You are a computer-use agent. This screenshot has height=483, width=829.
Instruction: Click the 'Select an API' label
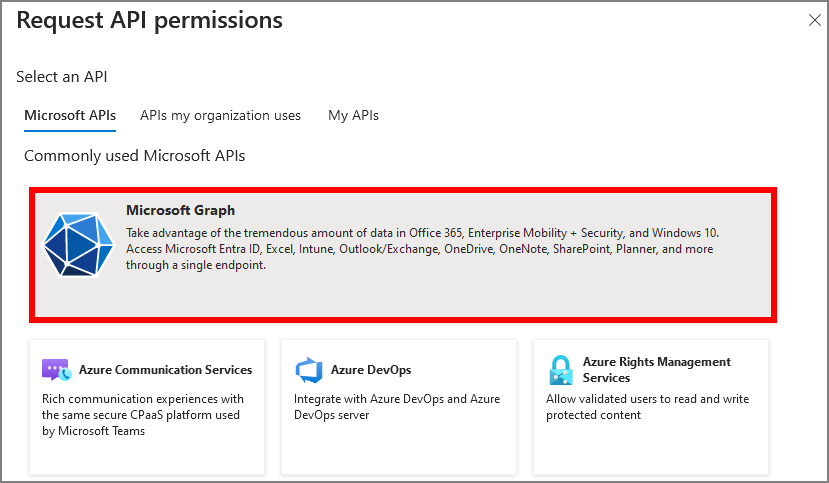click(62, 77)
